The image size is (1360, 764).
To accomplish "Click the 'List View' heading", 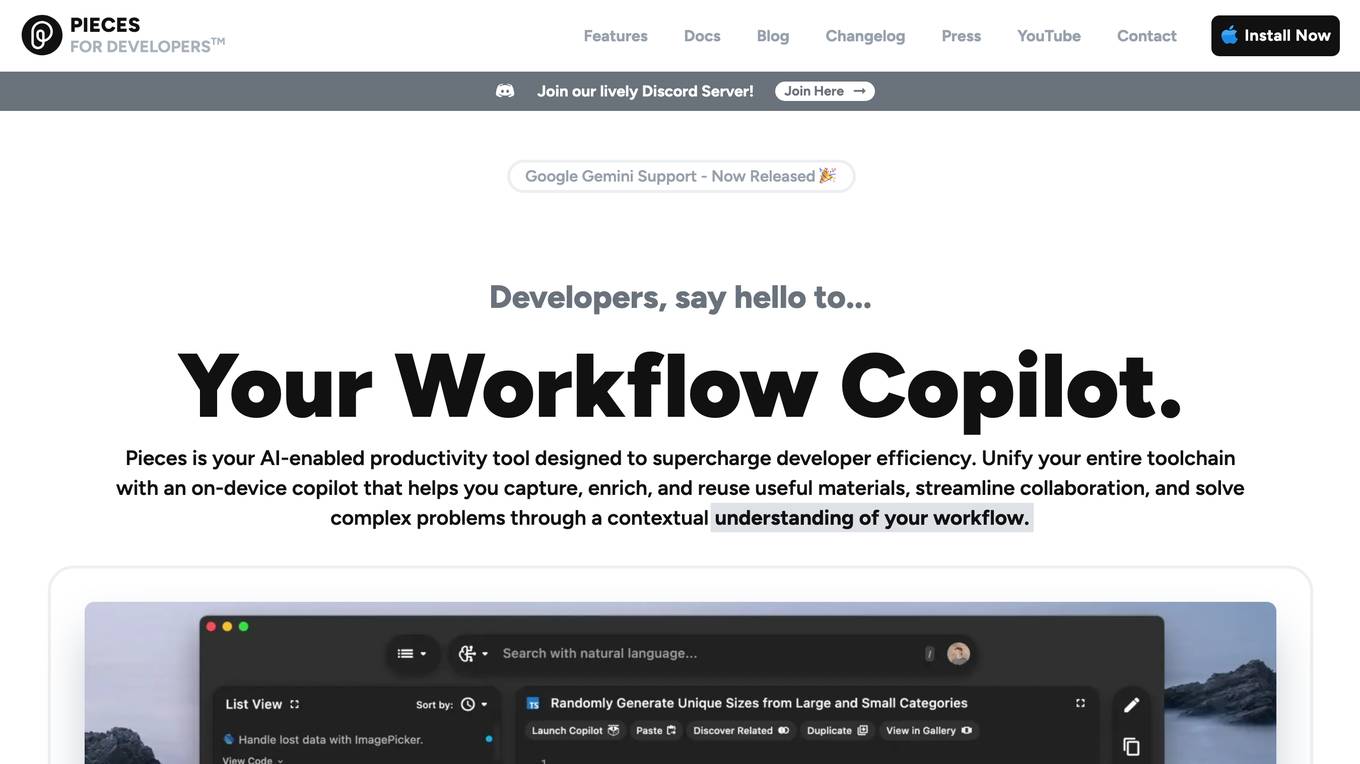I will point(253,704).
